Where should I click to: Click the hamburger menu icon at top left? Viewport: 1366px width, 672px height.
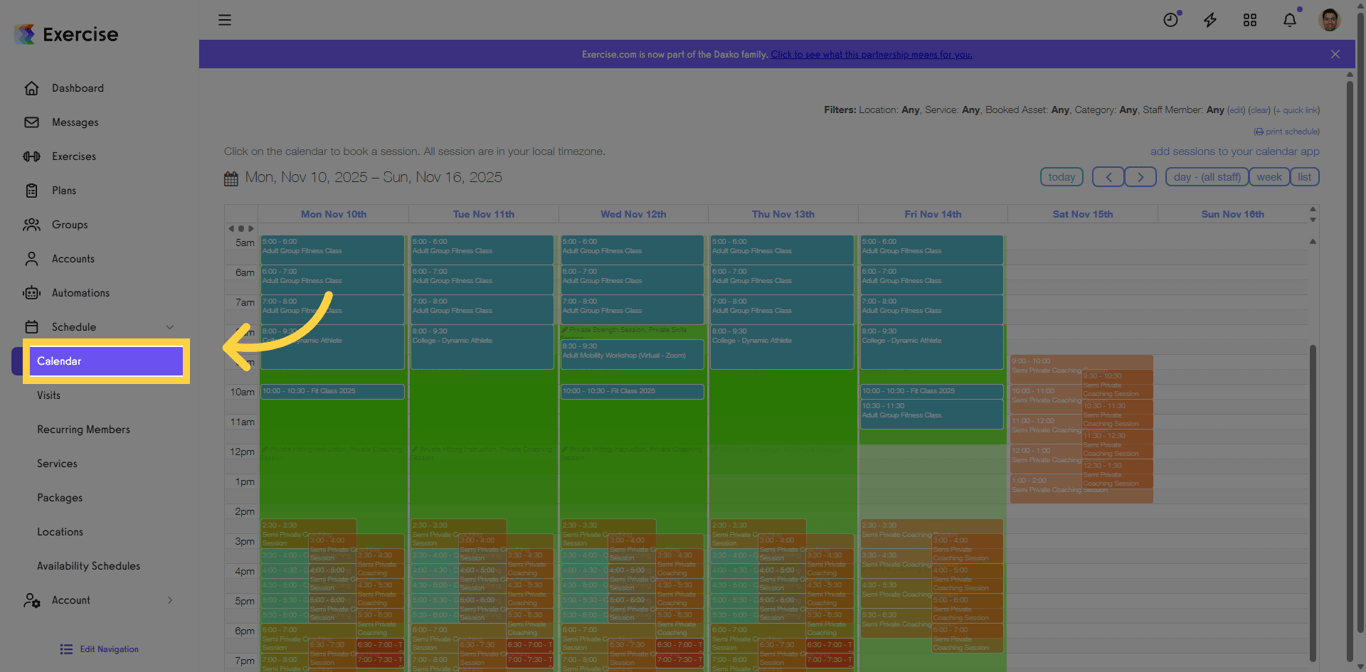(x=224, y=19)
